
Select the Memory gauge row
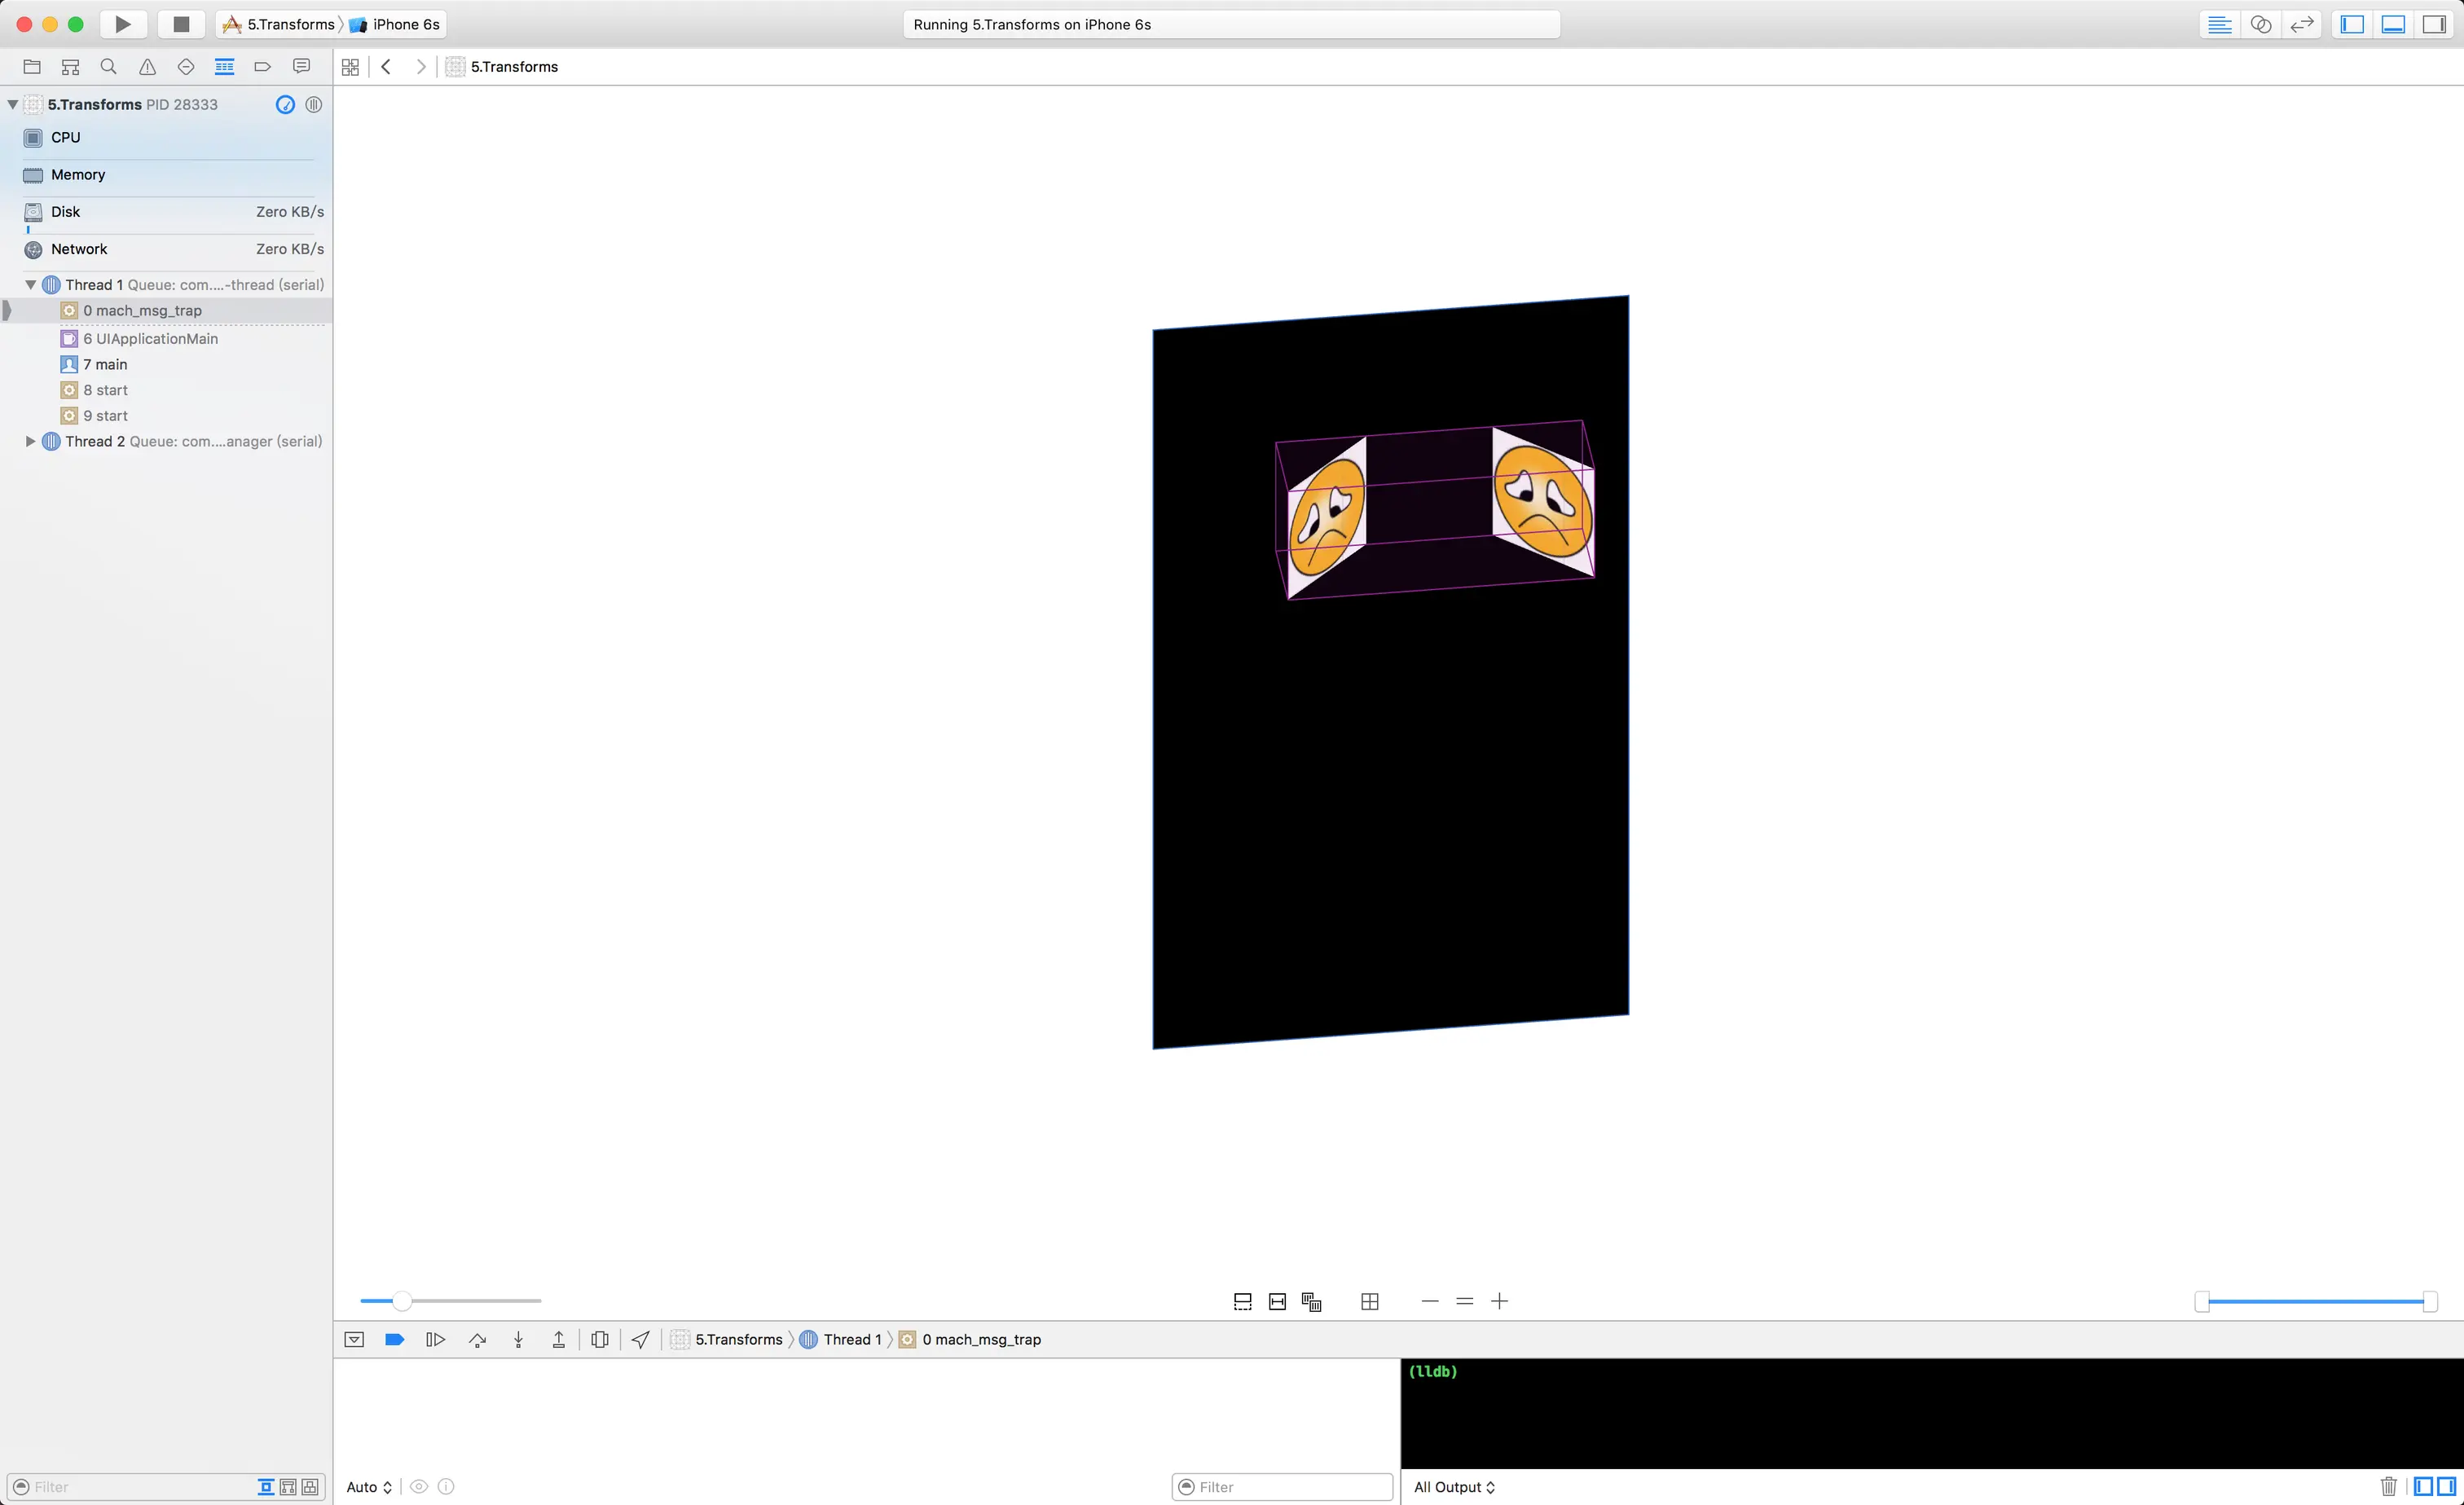[78, 175]
